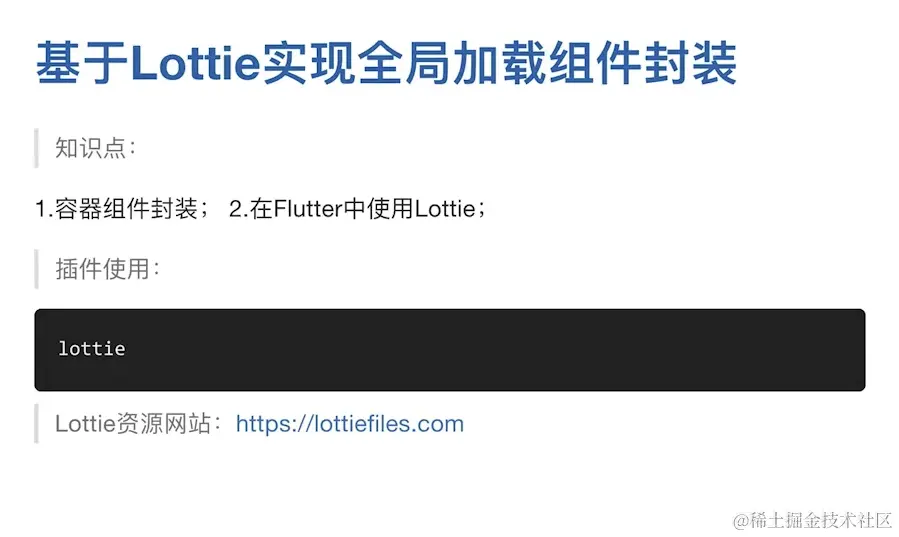Click the gray quote bar beside 知识点

click(x=37, y=148)
